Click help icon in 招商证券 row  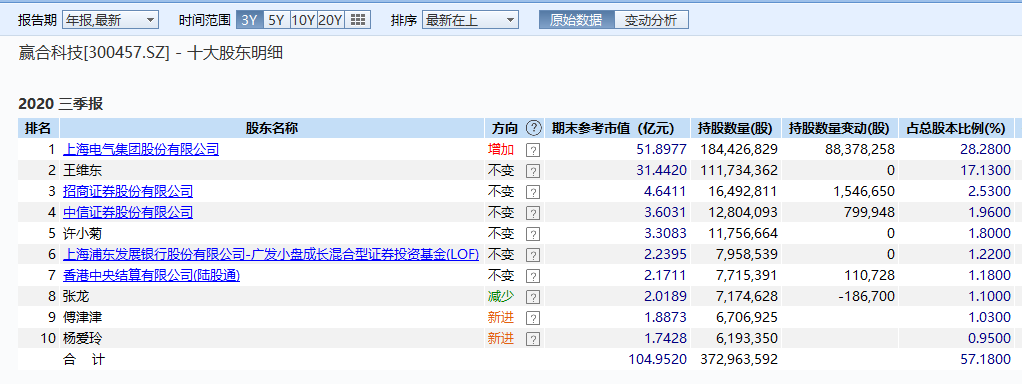tap(533, 192)
